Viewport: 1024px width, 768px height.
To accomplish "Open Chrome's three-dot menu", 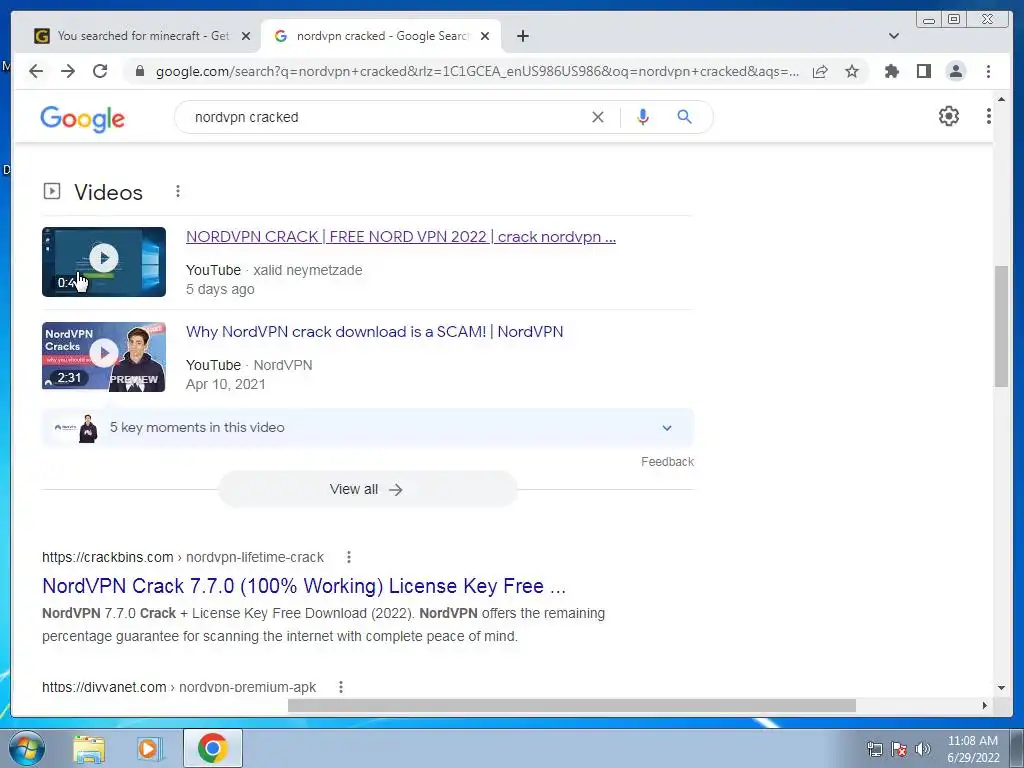I will tap(988, 71).
